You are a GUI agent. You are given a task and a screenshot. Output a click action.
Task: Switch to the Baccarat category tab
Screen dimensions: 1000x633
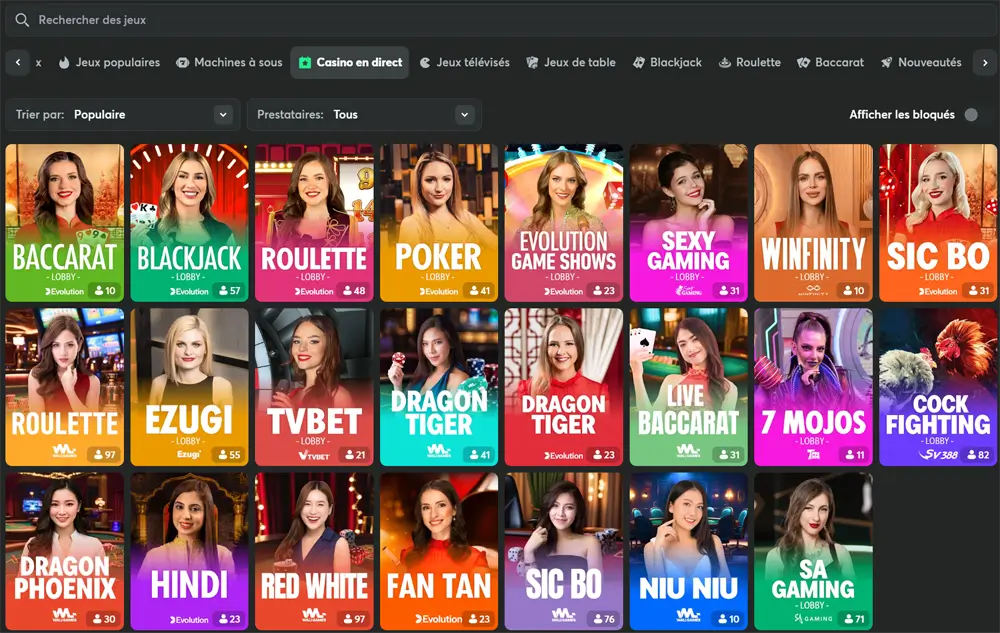pyautogui.click(x=830, y=62)
